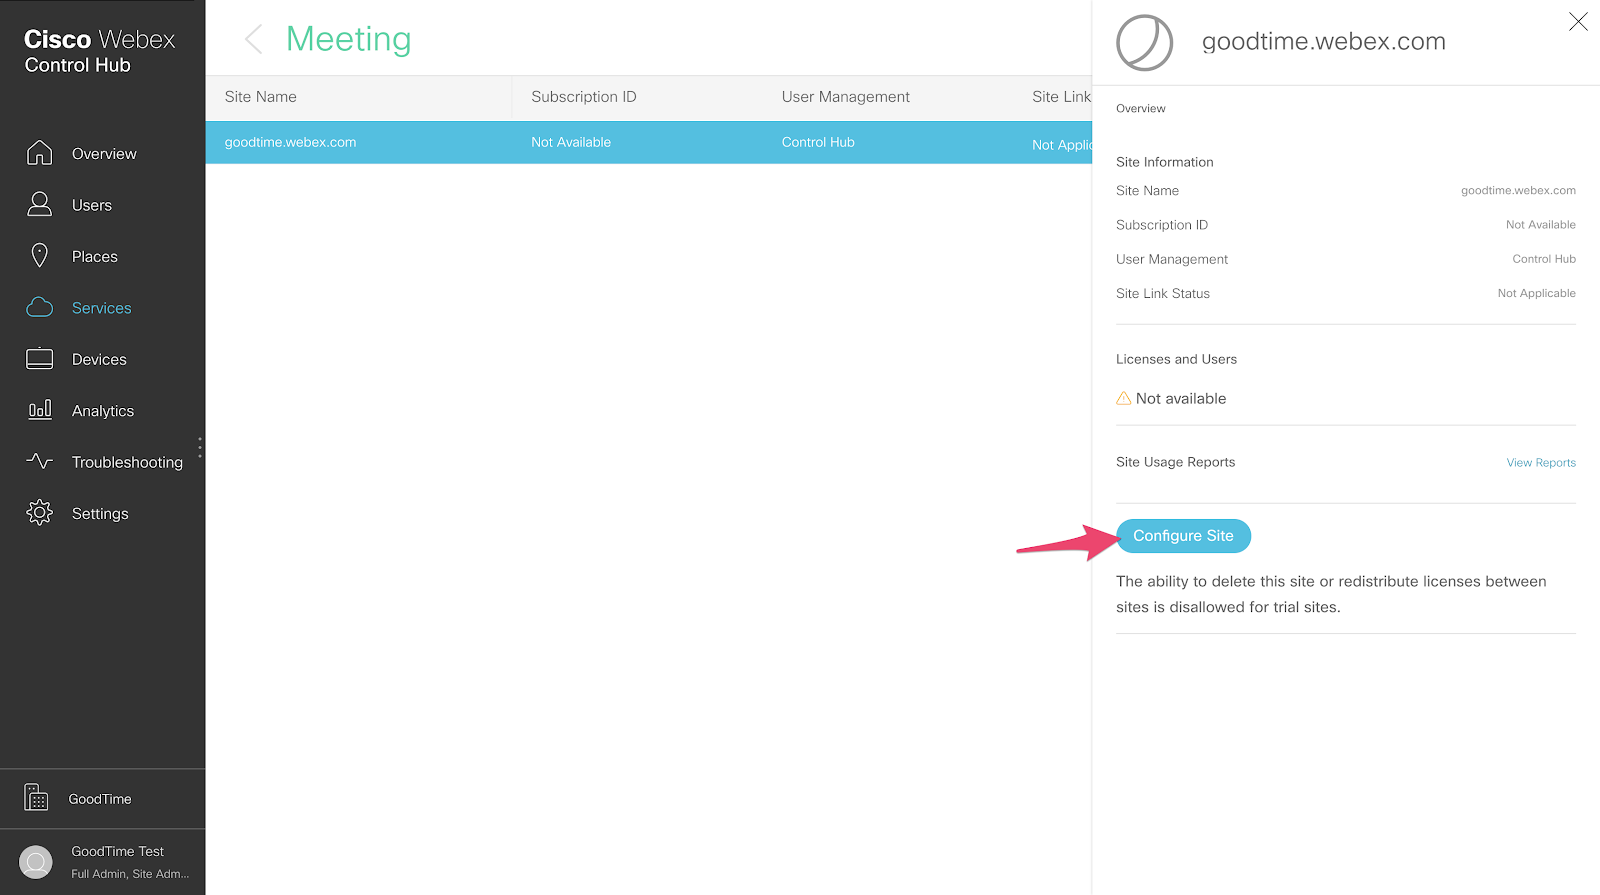The image size is (1600, 895).
Task: Open the Analytics bar chart icon
Action: pyautogui.click(x=39, y=410)
